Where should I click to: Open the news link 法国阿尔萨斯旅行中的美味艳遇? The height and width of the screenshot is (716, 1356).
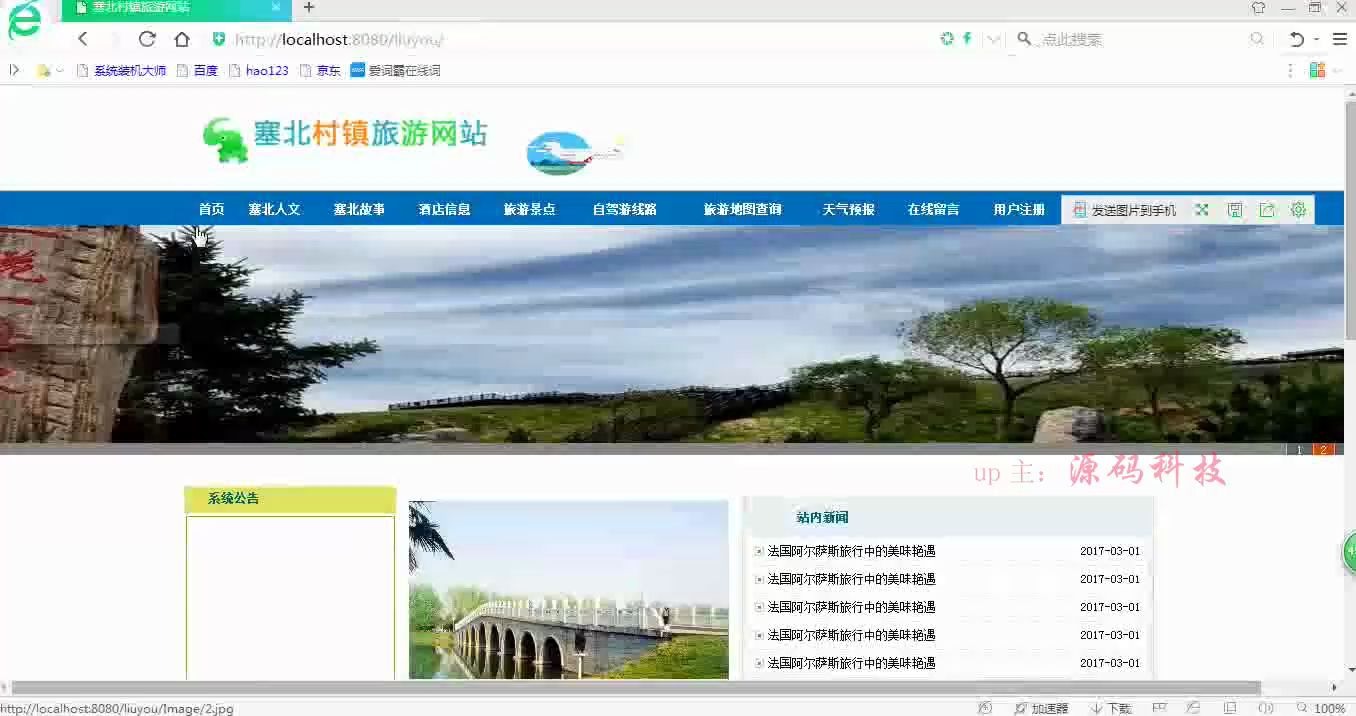(849, 551)
